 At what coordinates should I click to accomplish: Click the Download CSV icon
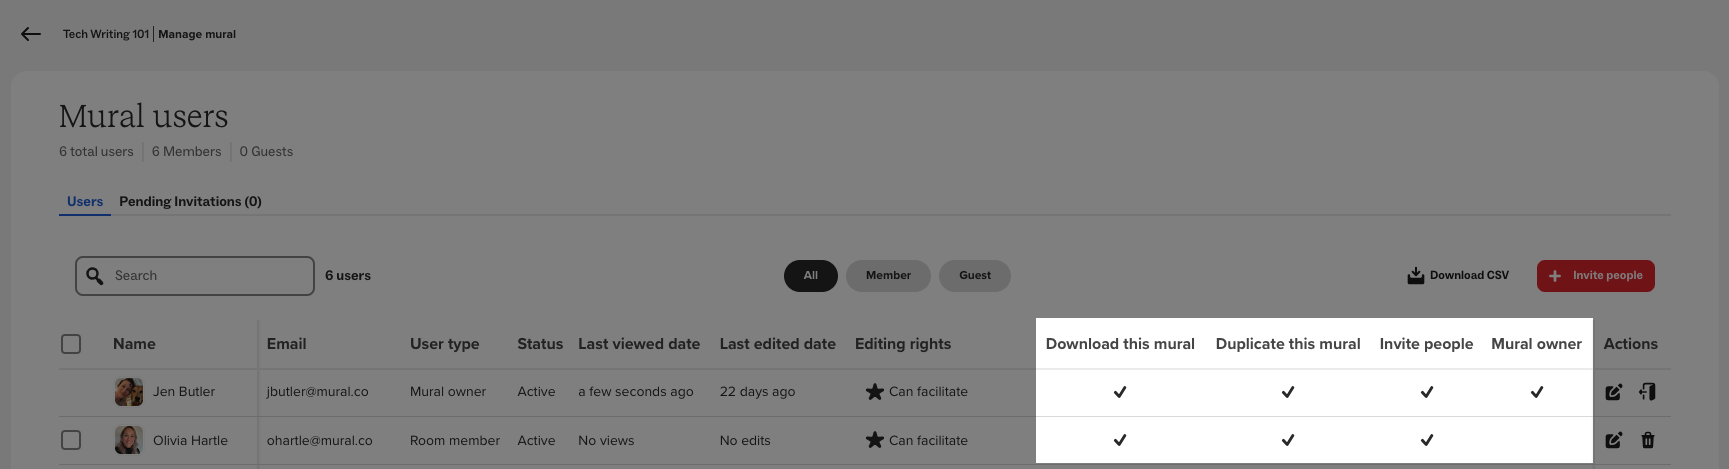[x=1415, y=276]
